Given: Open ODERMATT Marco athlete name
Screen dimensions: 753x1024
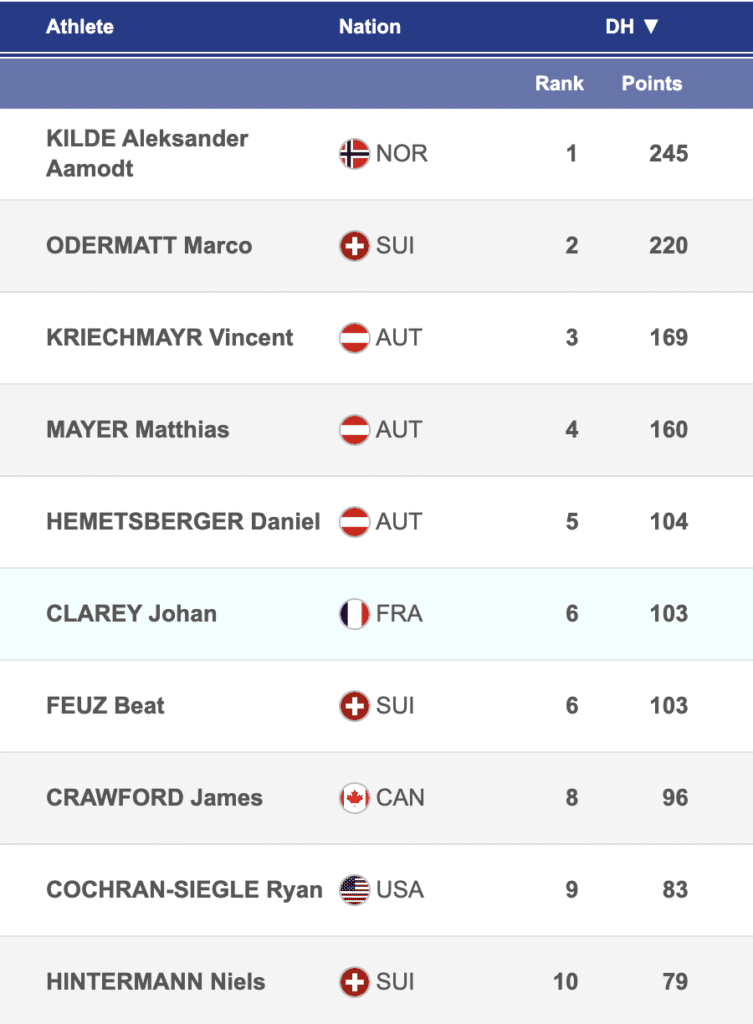Looking at the screenshot, I should 149,246.
